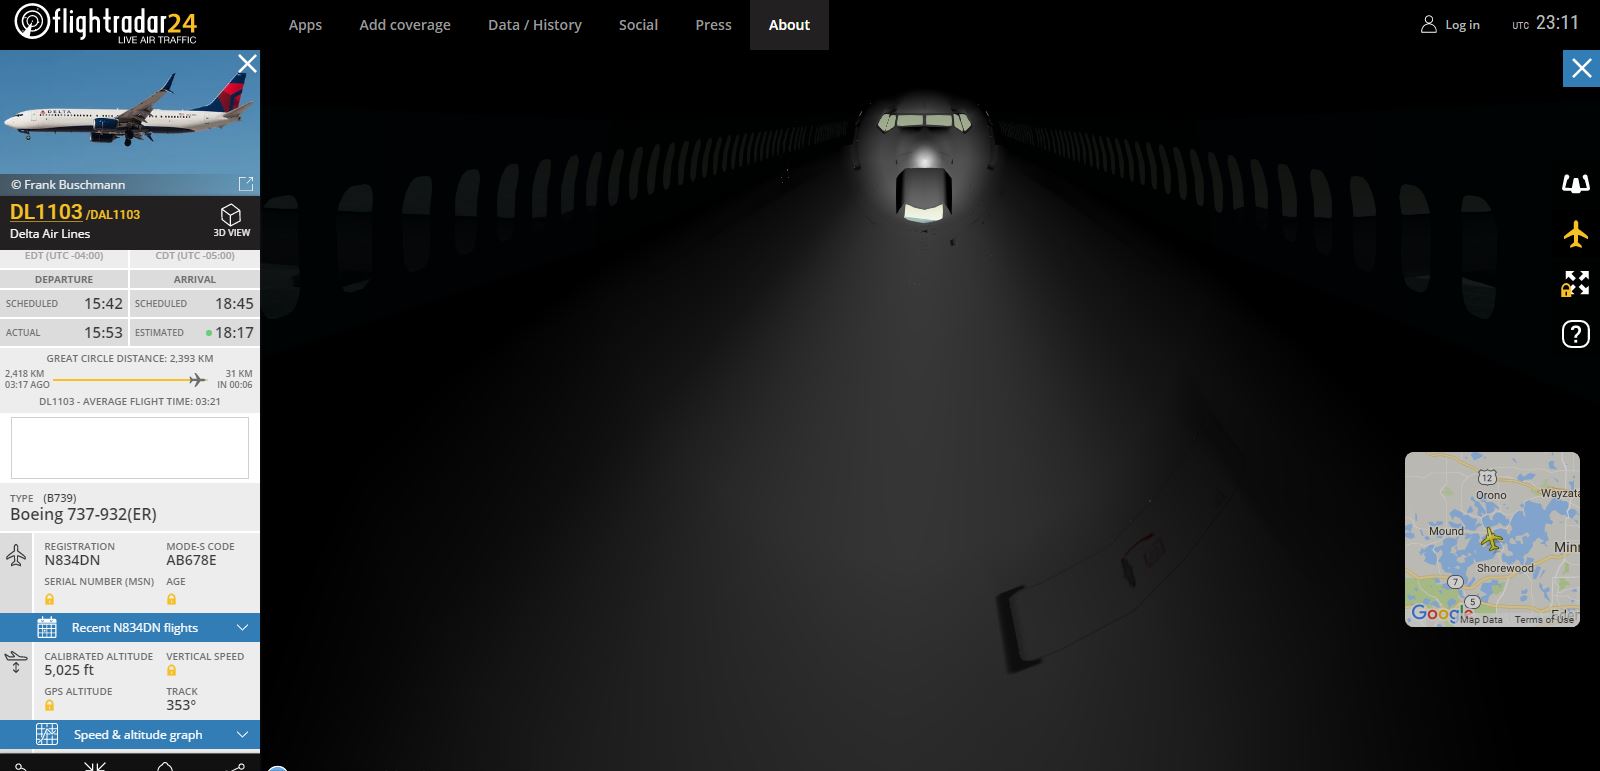This screenshot has width=1600, height=771.
Task: Click the lock icon under Serial Number (MSN)
Action: (x=49, y=599)
